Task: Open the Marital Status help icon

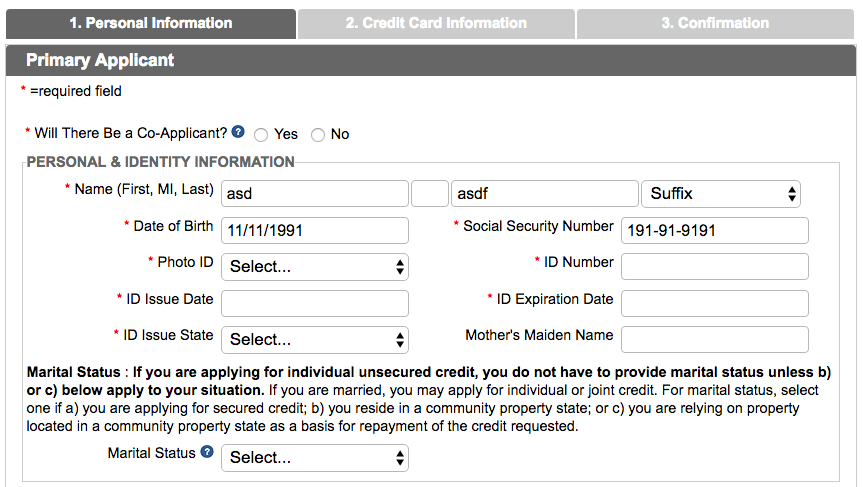Action: click(x=207, y=452)
